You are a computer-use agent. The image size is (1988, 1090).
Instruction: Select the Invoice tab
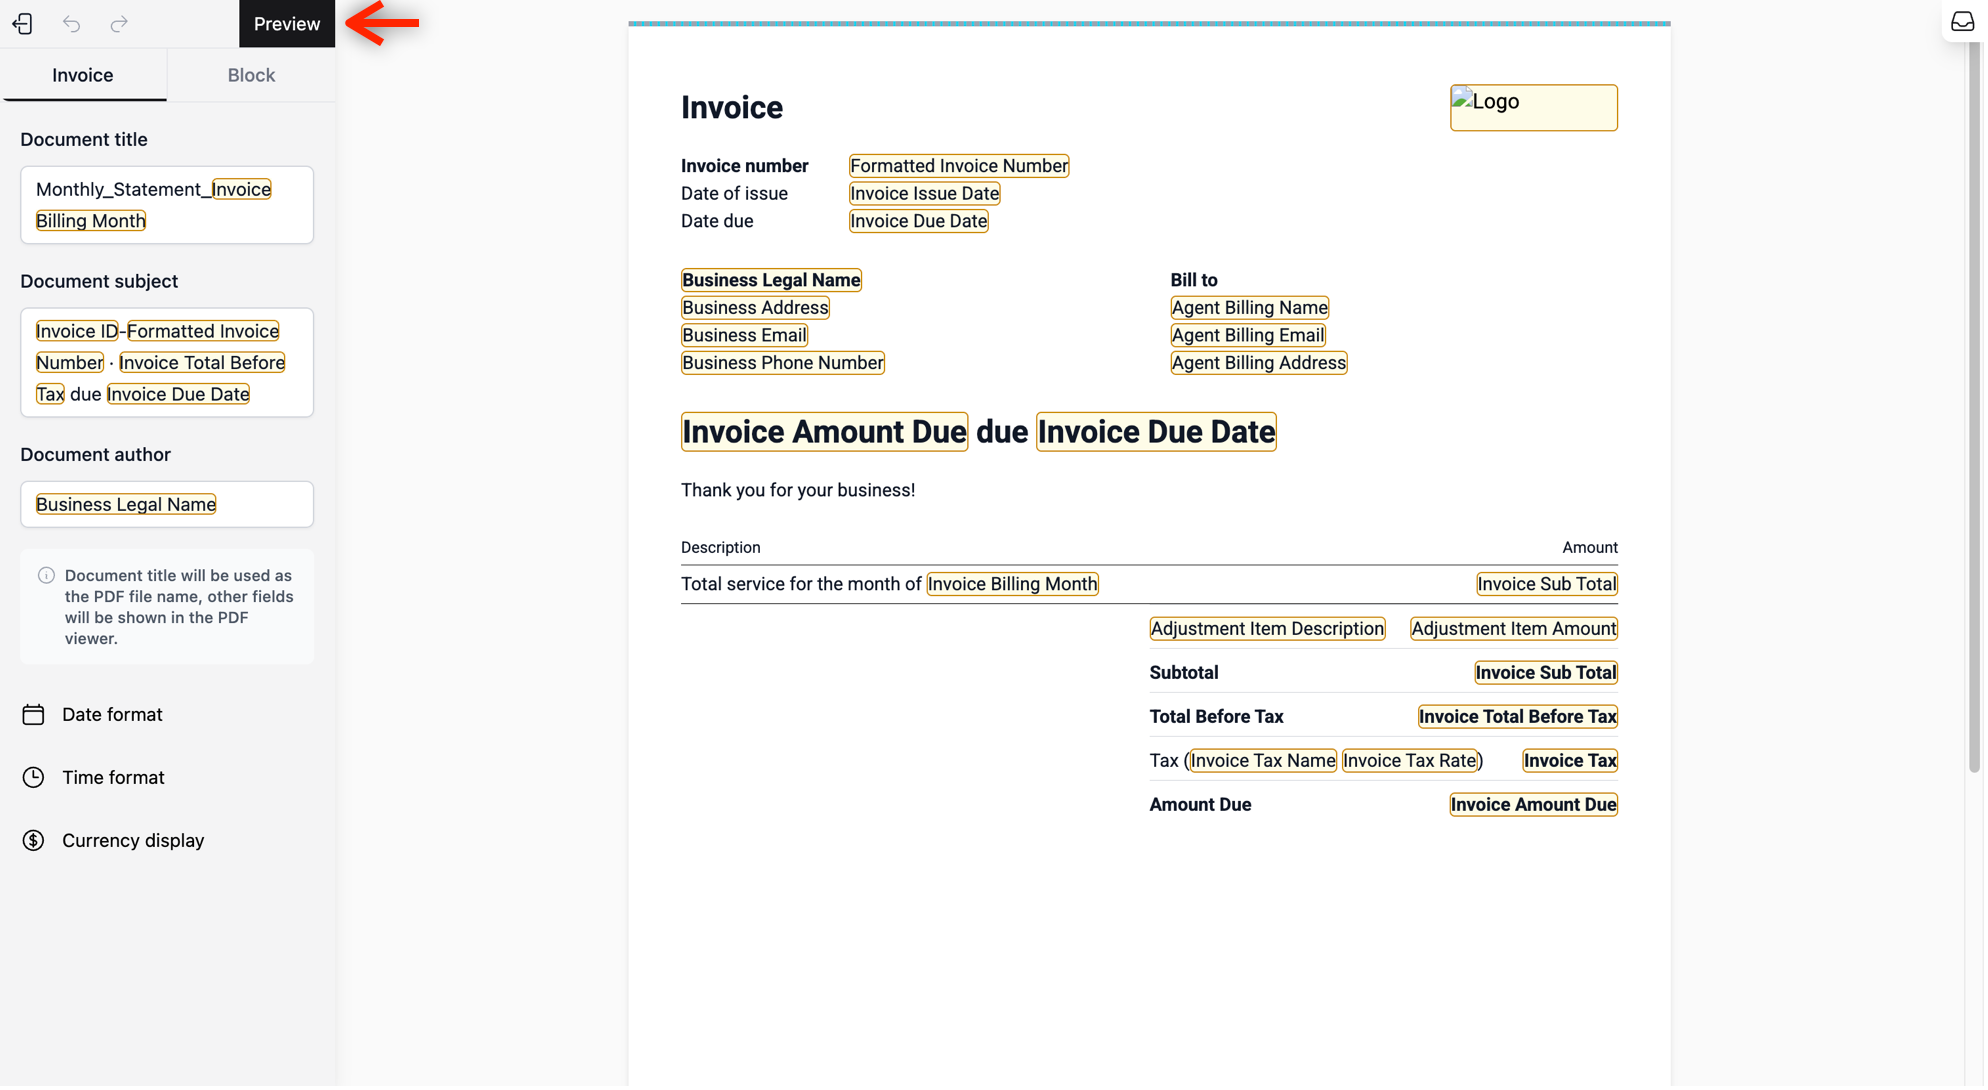(x=83, y=75)
